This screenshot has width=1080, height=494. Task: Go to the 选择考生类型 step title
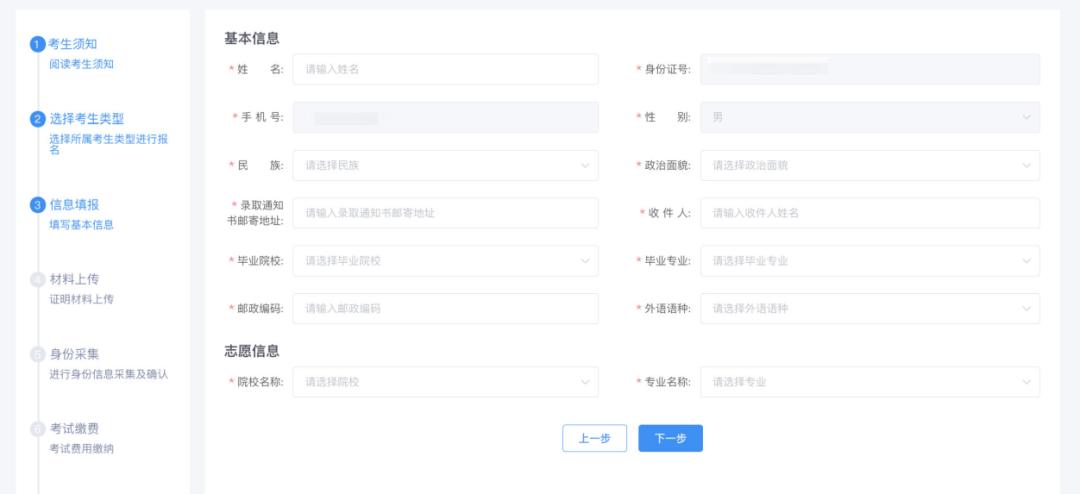[87, 119]
